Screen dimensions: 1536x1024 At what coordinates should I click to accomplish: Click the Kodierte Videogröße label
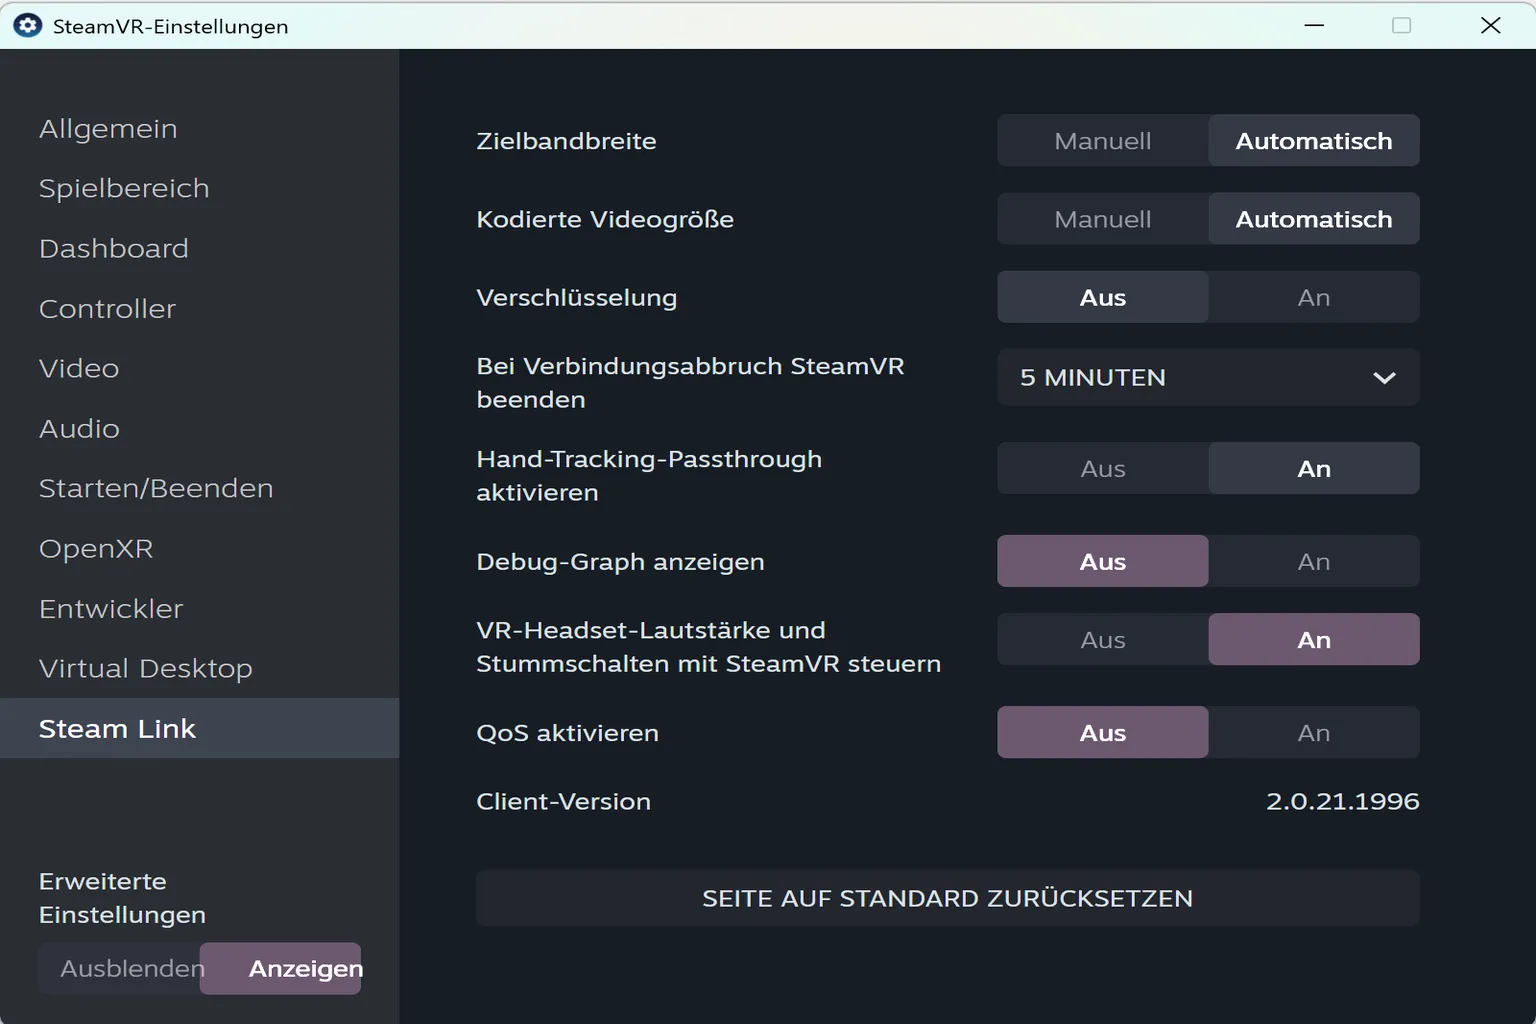605,220
